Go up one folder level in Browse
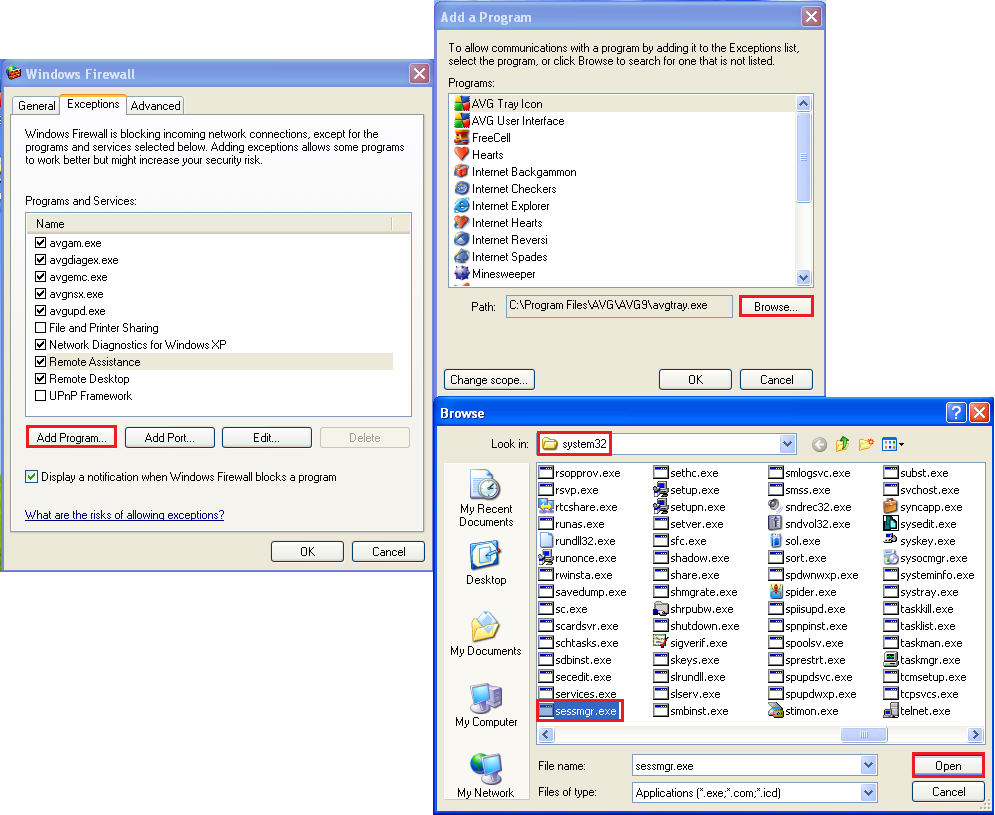The height and width of the screenshot is (815, 995). point(843,444)
